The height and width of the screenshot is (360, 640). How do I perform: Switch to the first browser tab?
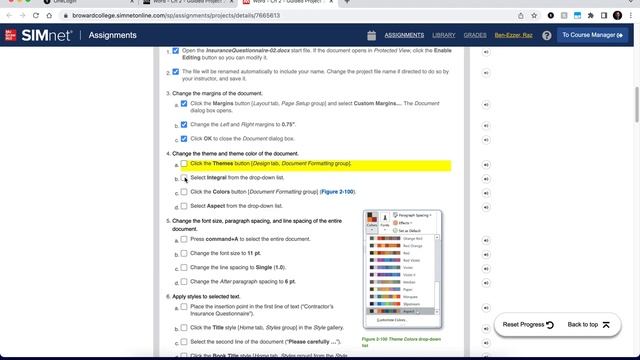click(x=88, y=2)
